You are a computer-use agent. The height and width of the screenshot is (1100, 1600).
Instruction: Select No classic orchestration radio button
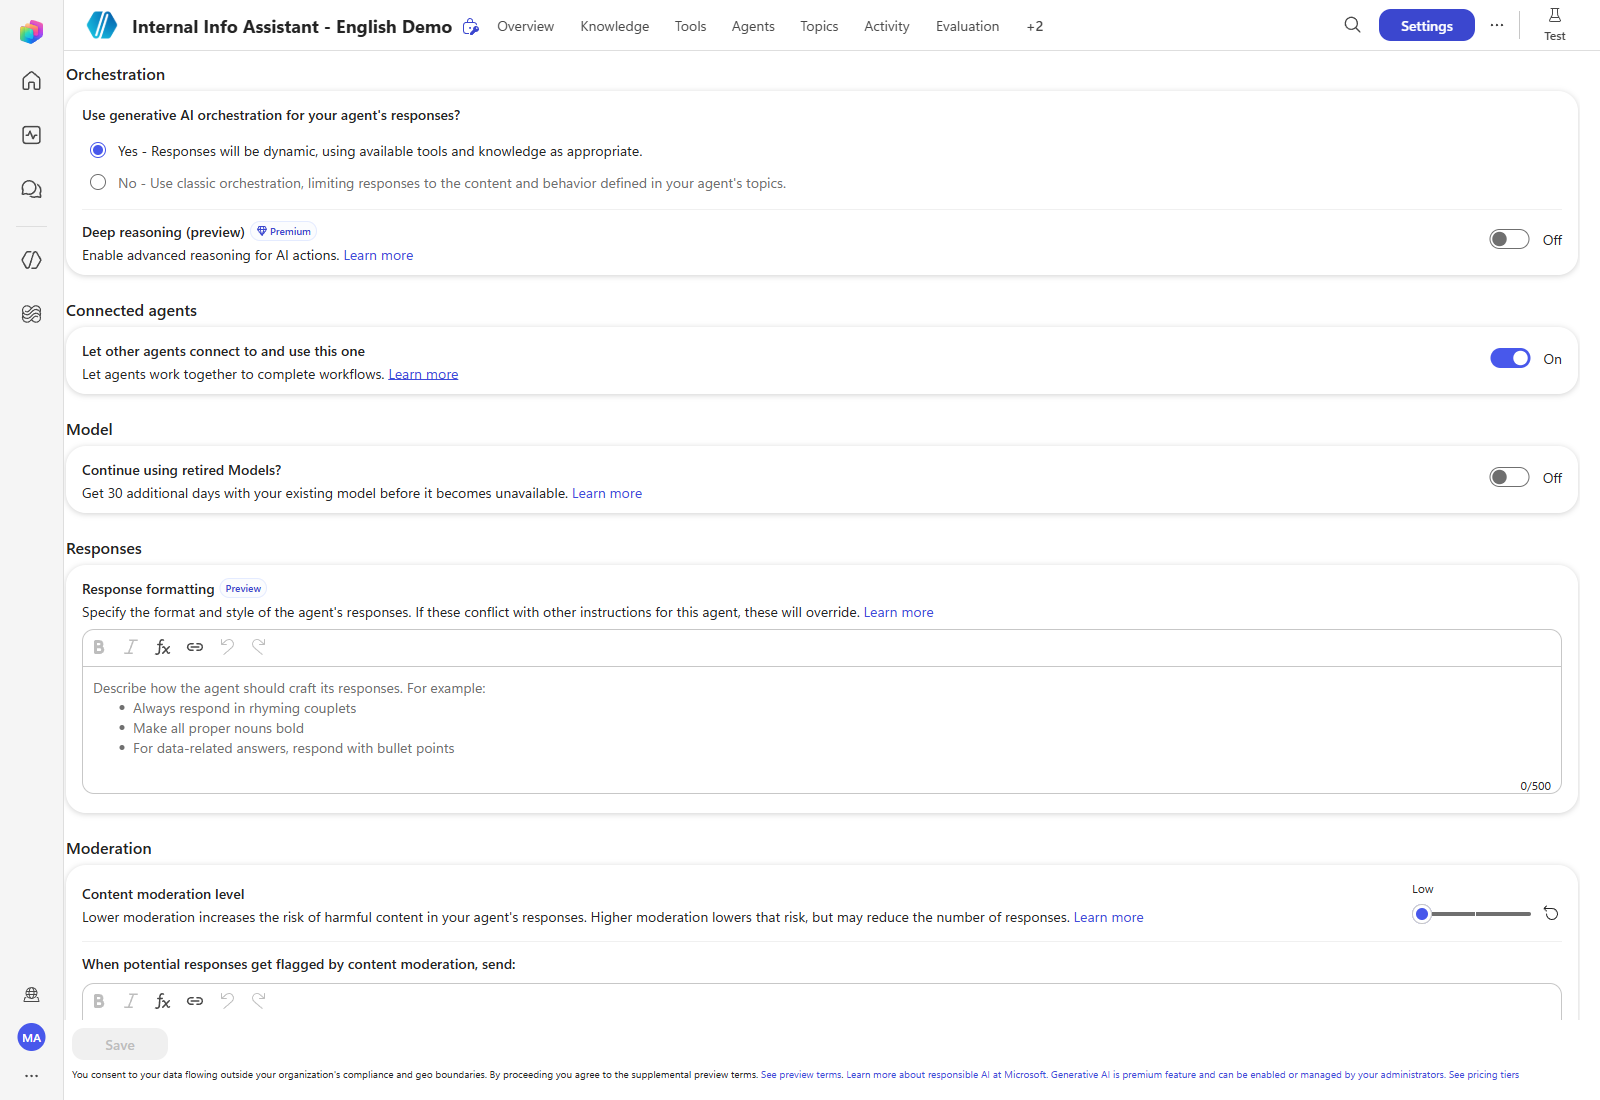point(98,182)
